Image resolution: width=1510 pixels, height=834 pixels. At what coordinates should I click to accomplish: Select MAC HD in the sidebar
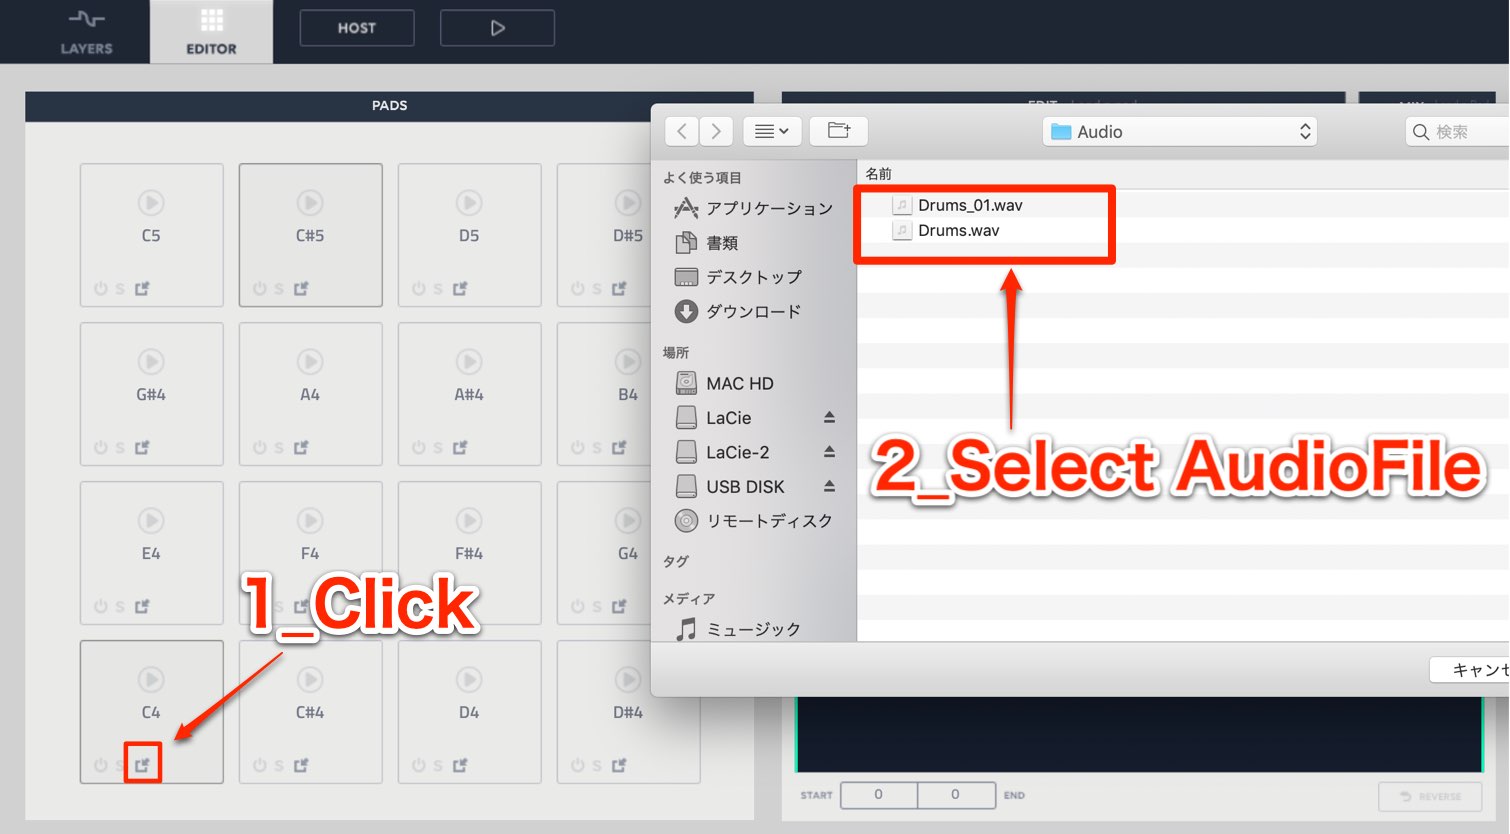coord(724,383)
